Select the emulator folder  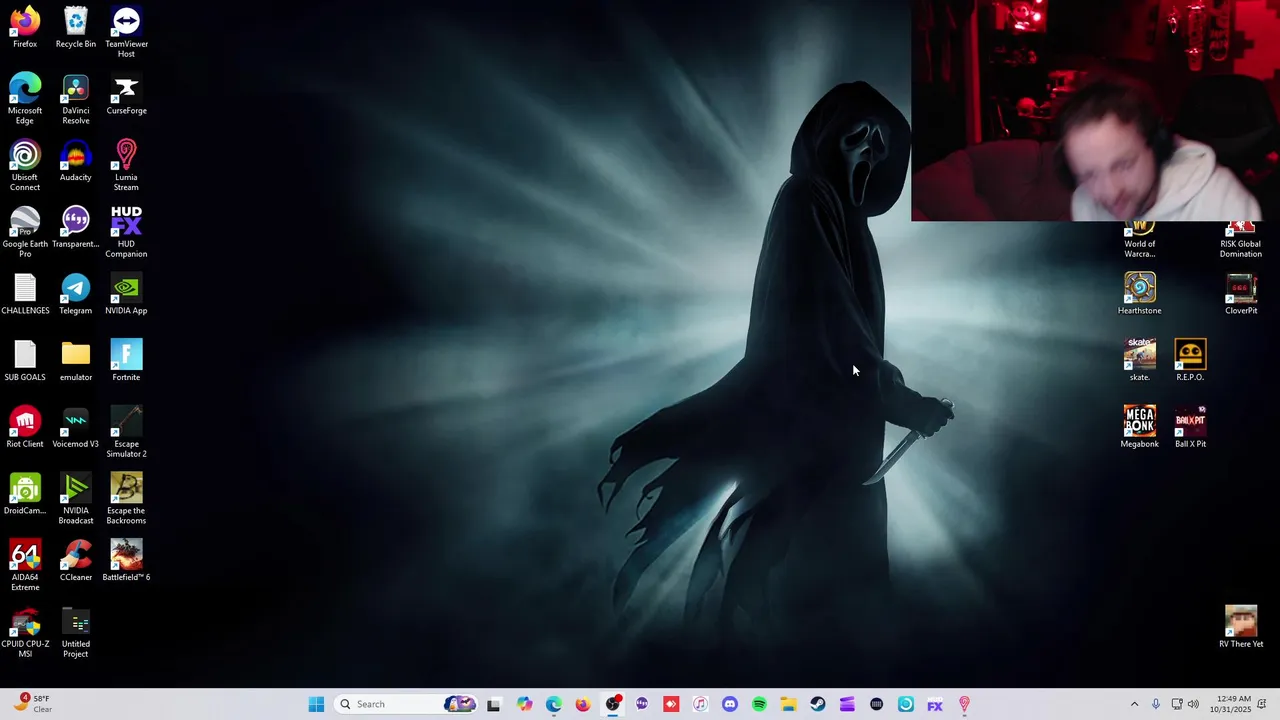tap(76, 361)
